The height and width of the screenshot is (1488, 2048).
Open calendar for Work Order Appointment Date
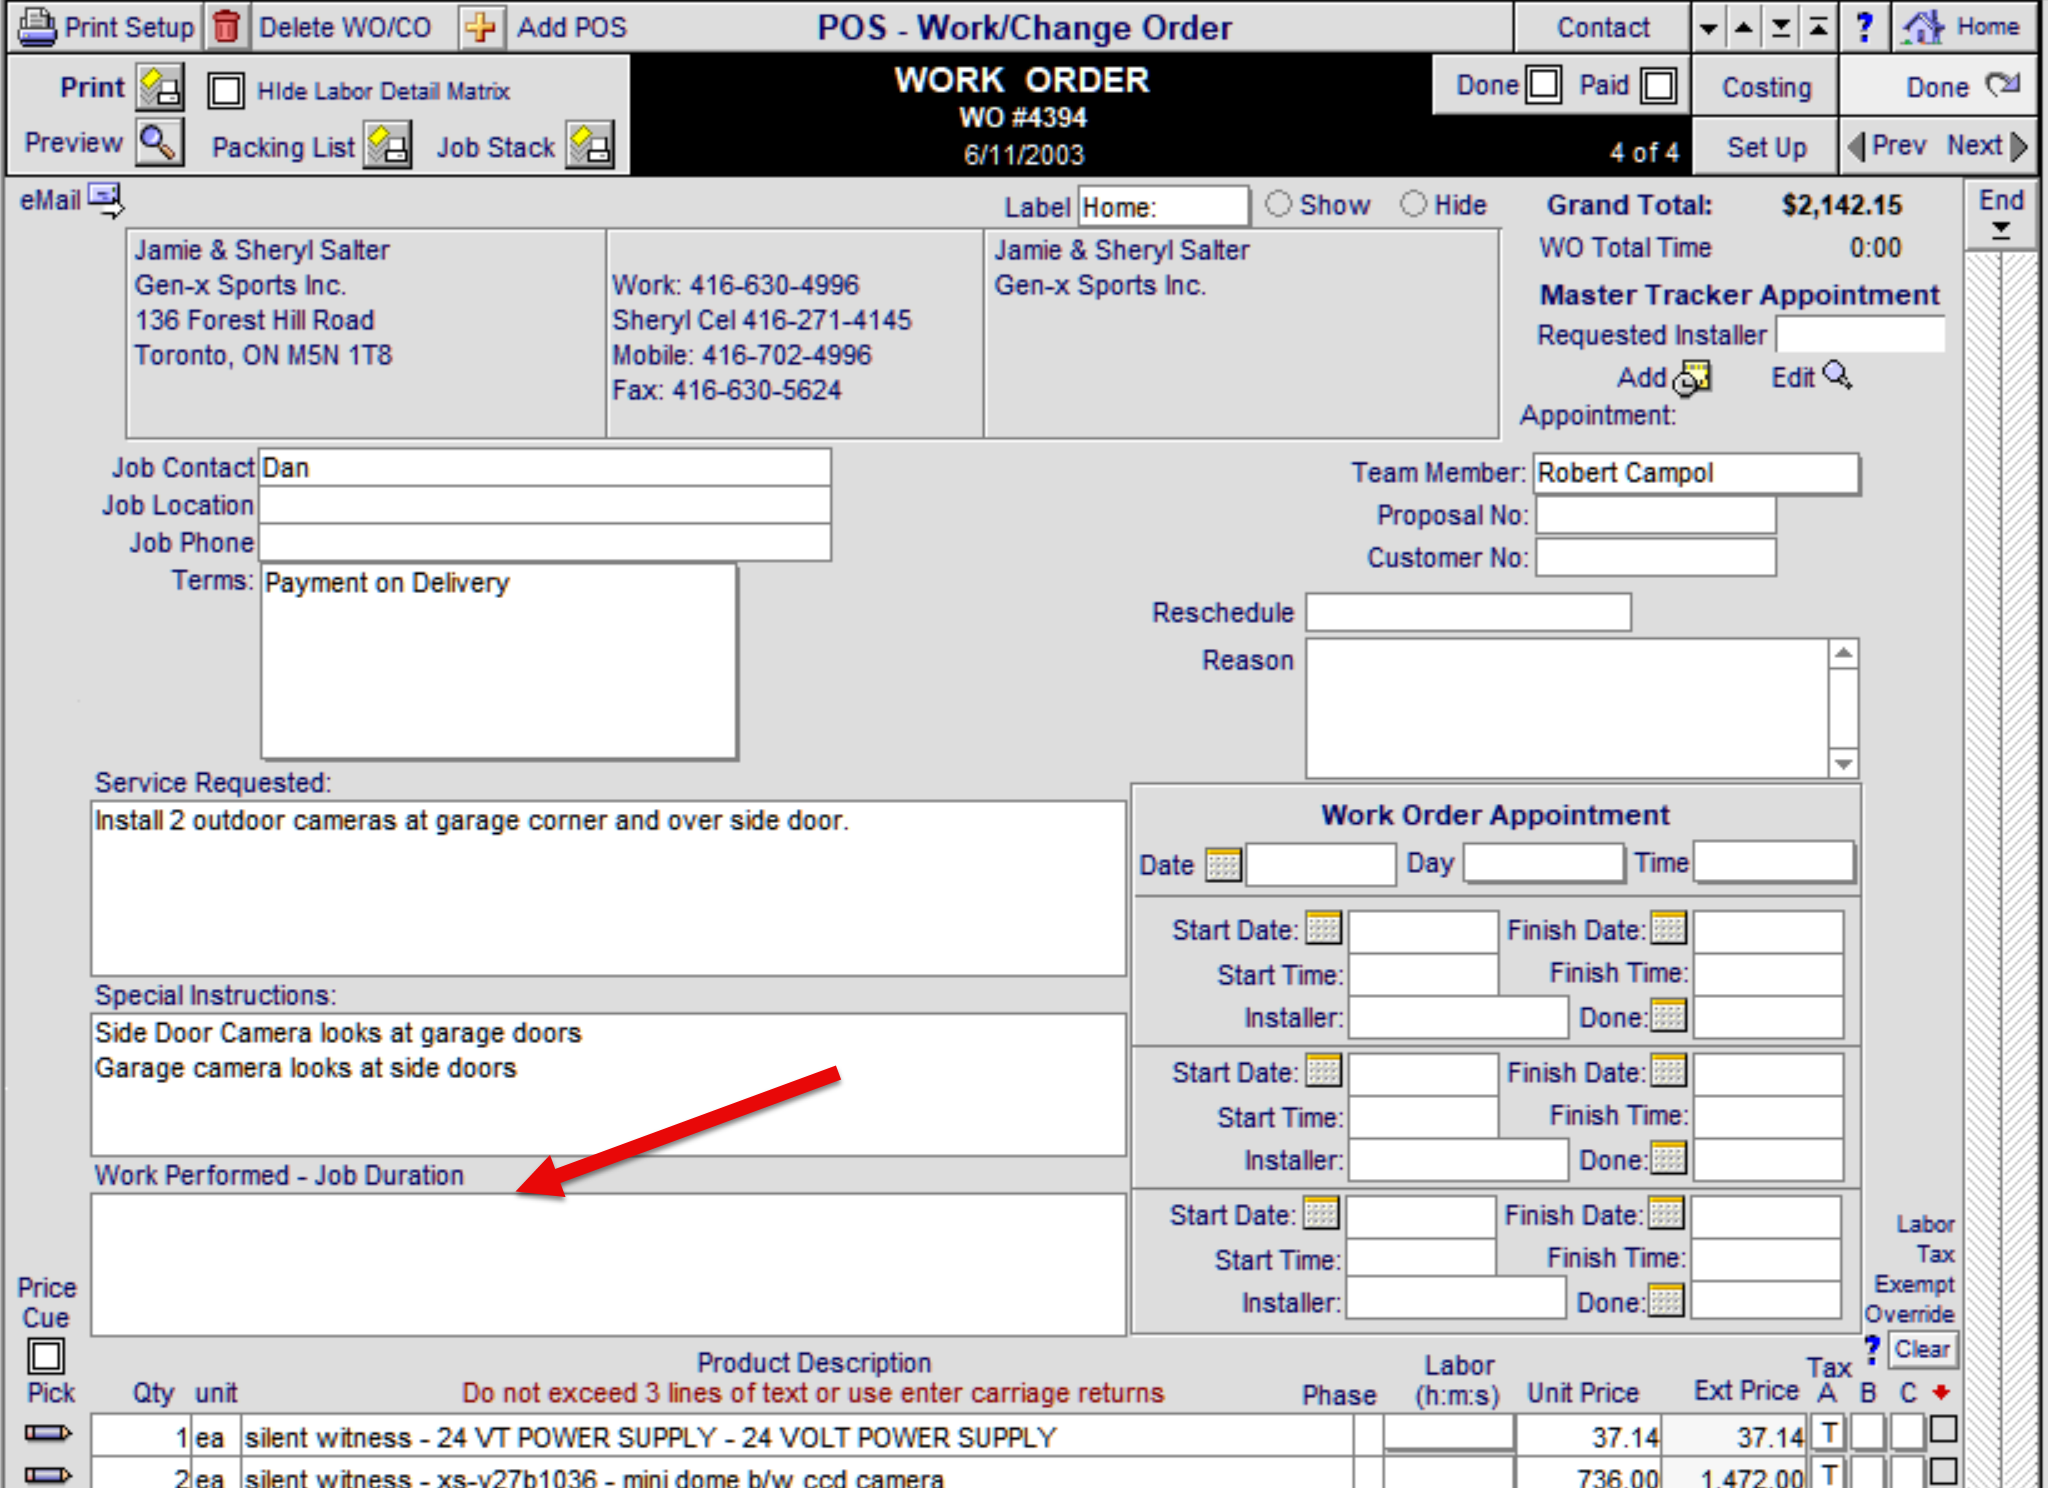1223,864
